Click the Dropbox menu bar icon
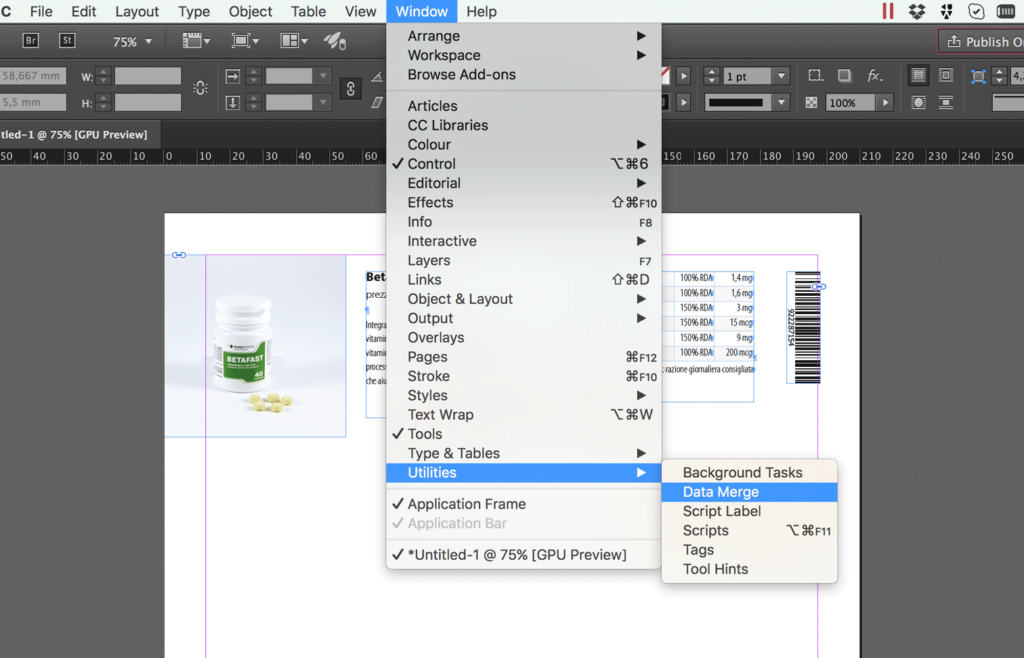This screenshot has width=1024, height=658. 917,11
